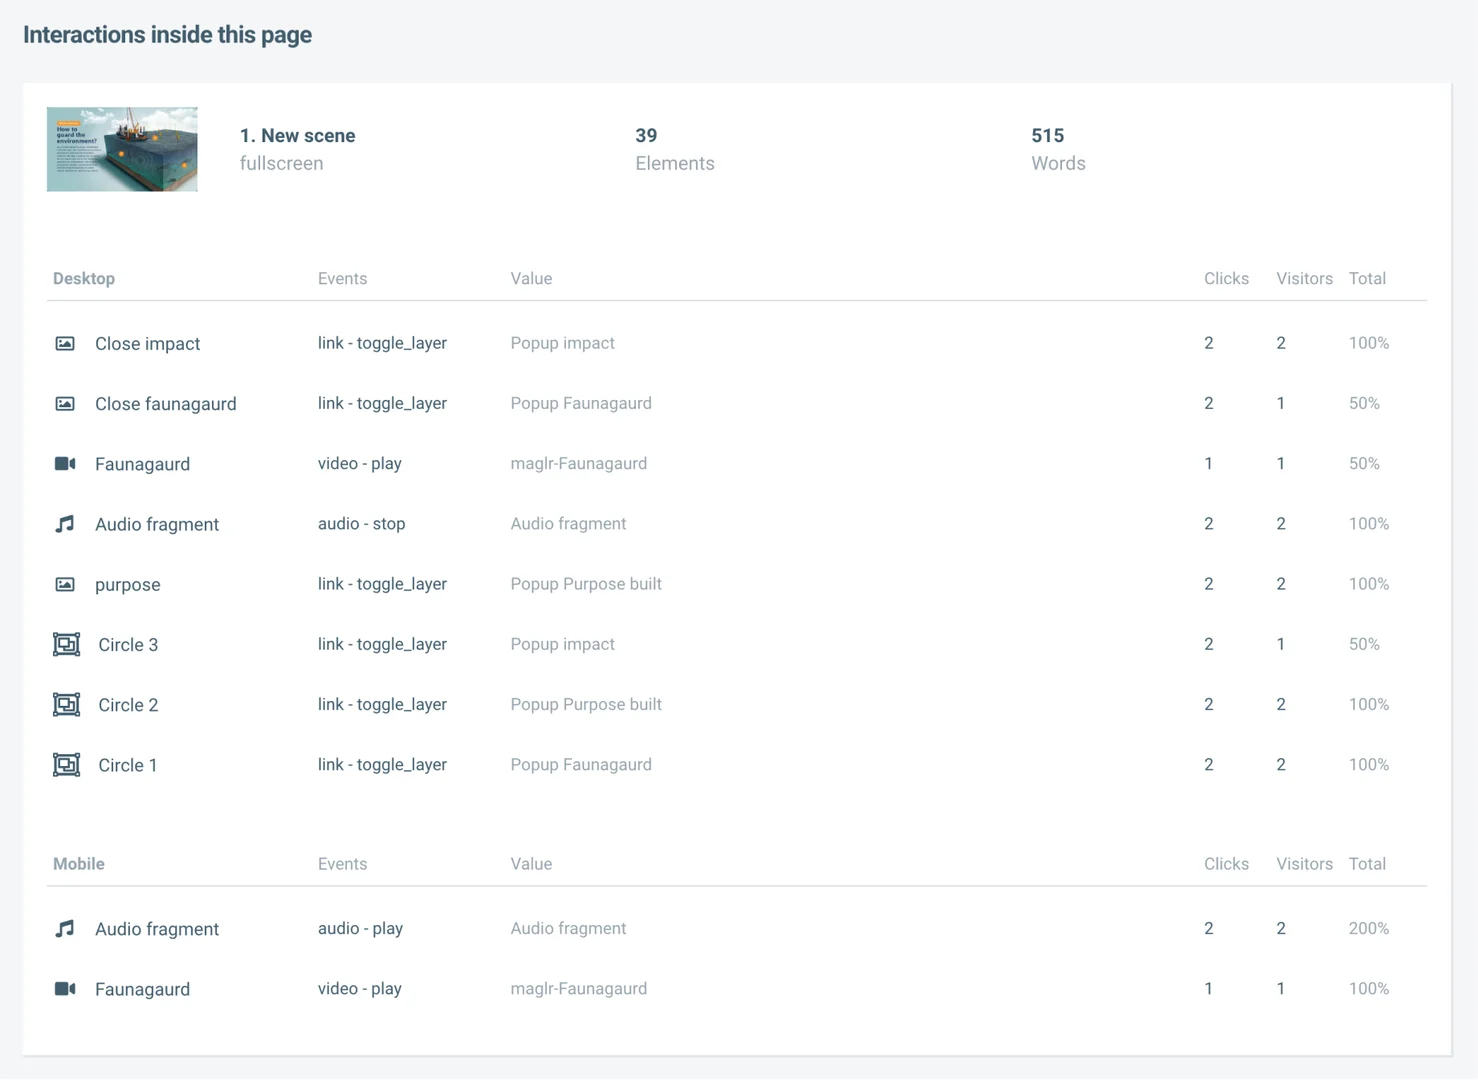This screenshot has height=1080, width=1478.
Task: Select the Mobile 'Audio fragment' row name
Action: pyautogui.click(x=157, y=929)
